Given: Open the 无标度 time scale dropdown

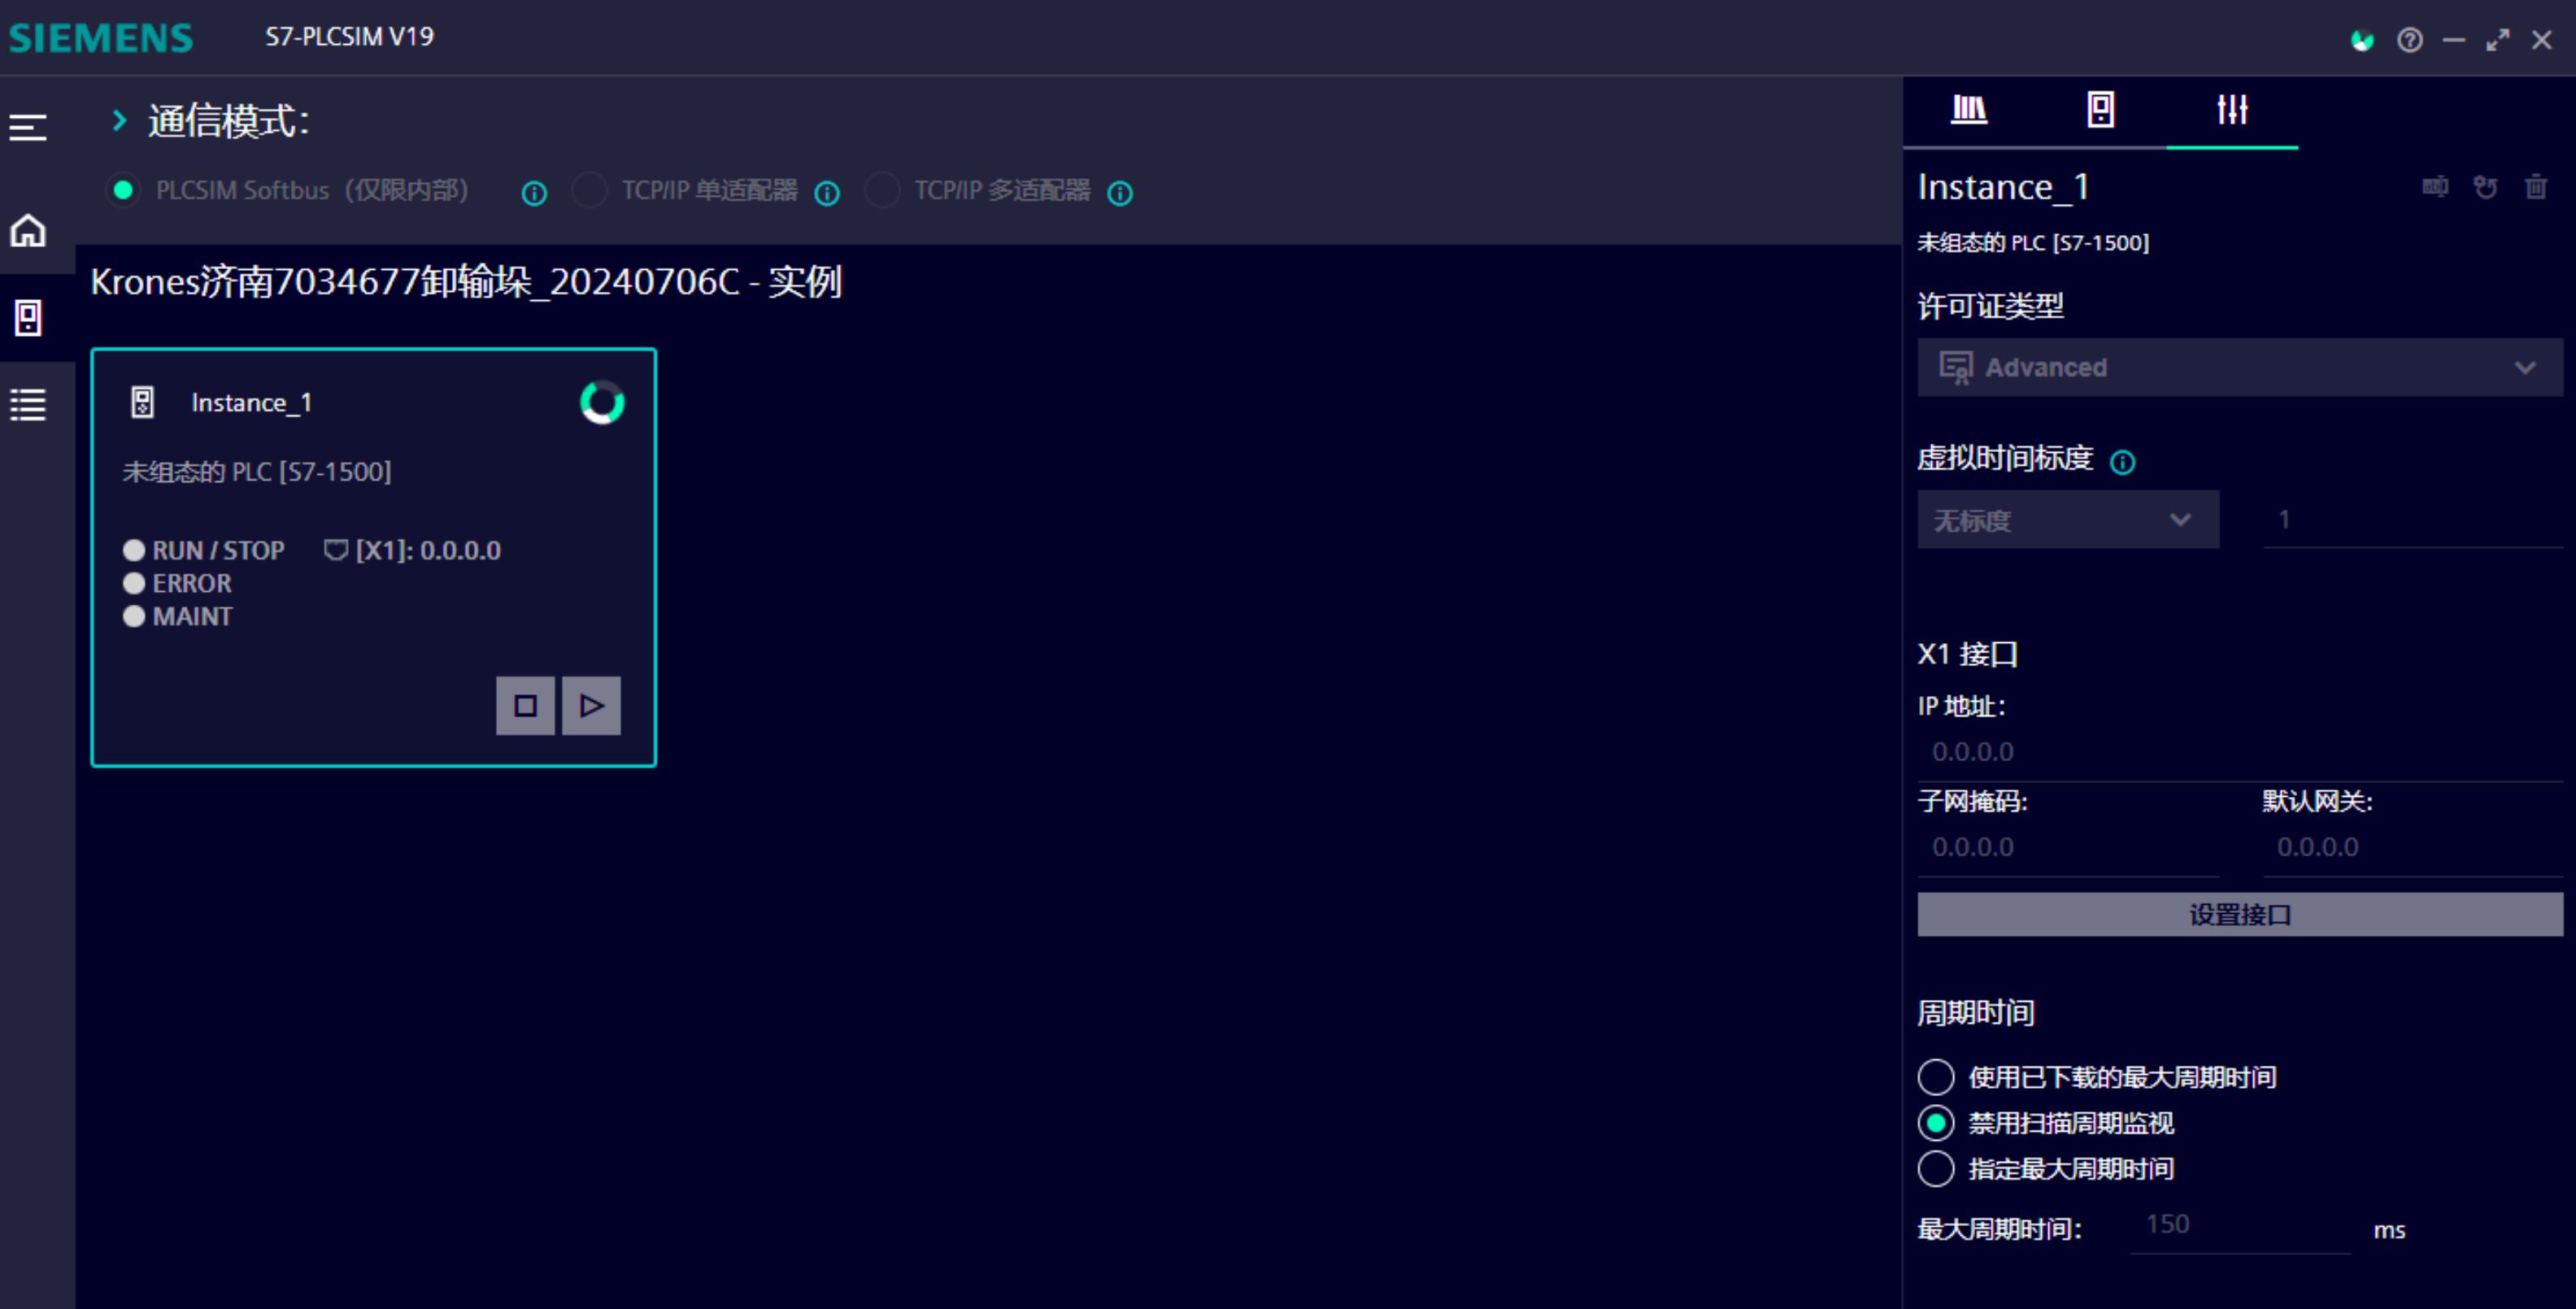Looking at the screenshot, I should coord(2067,519).
